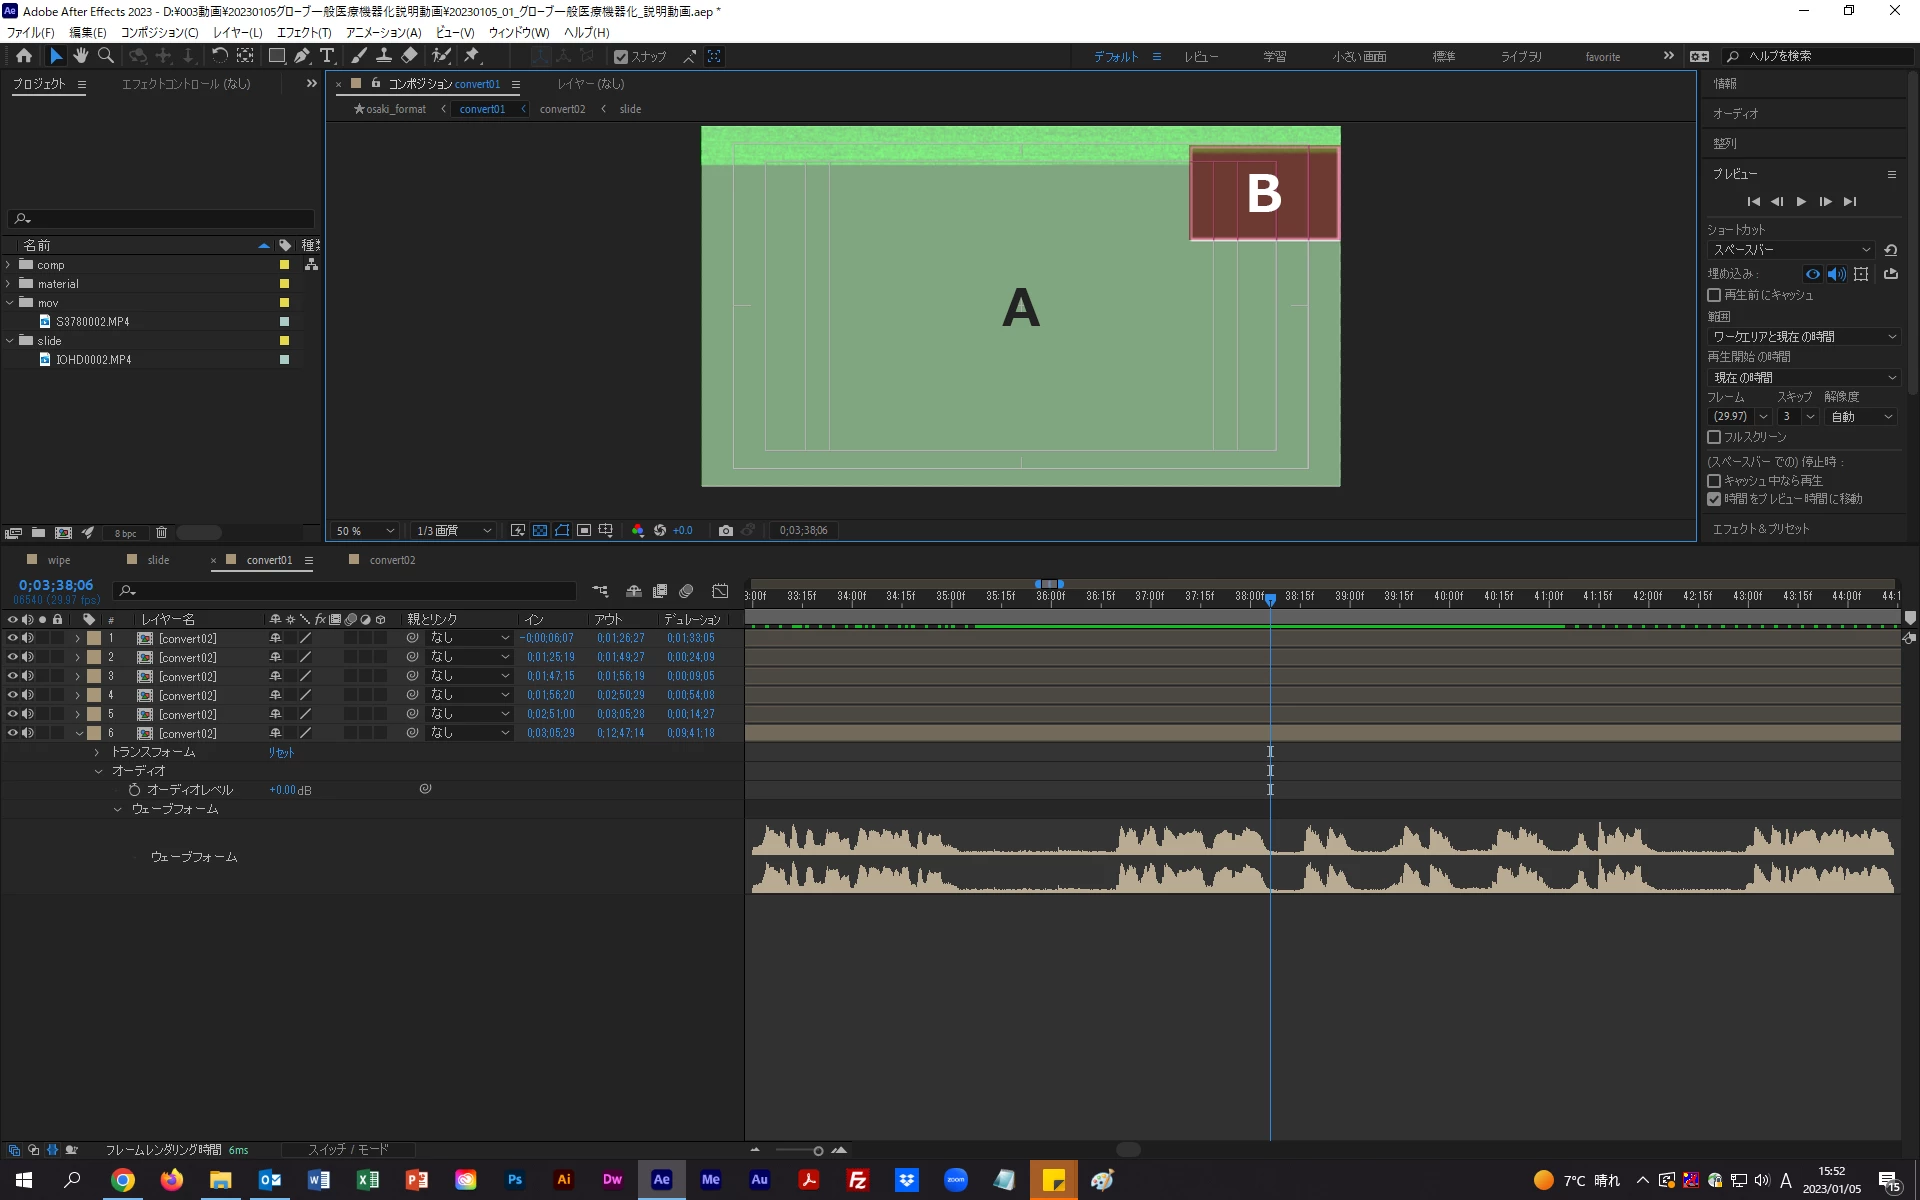Screen dimensions: 1920x1200
Task: Click the timeline zoom slider handle
Action: tap(818, 1151)
